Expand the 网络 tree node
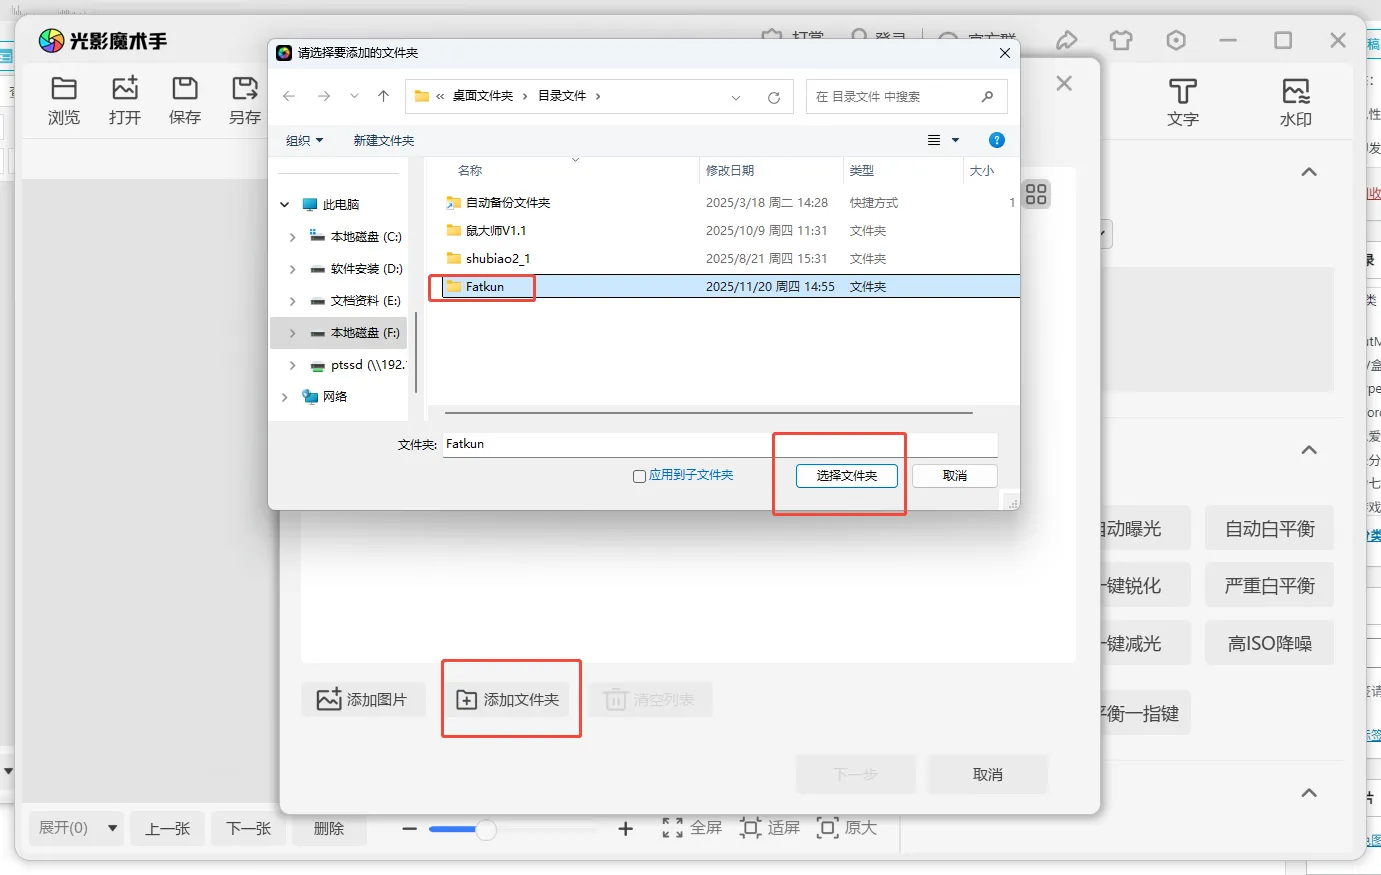1381x875 pixels. point(284,397)
